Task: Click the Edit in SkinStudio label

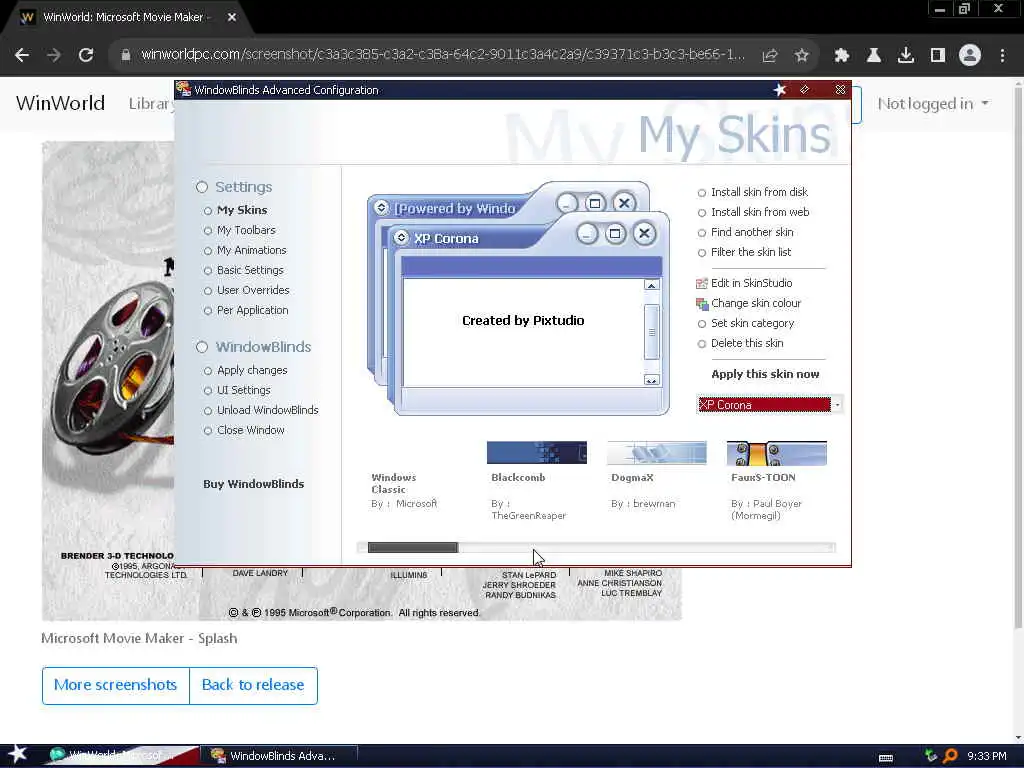Action: click(x=752, y=283)
